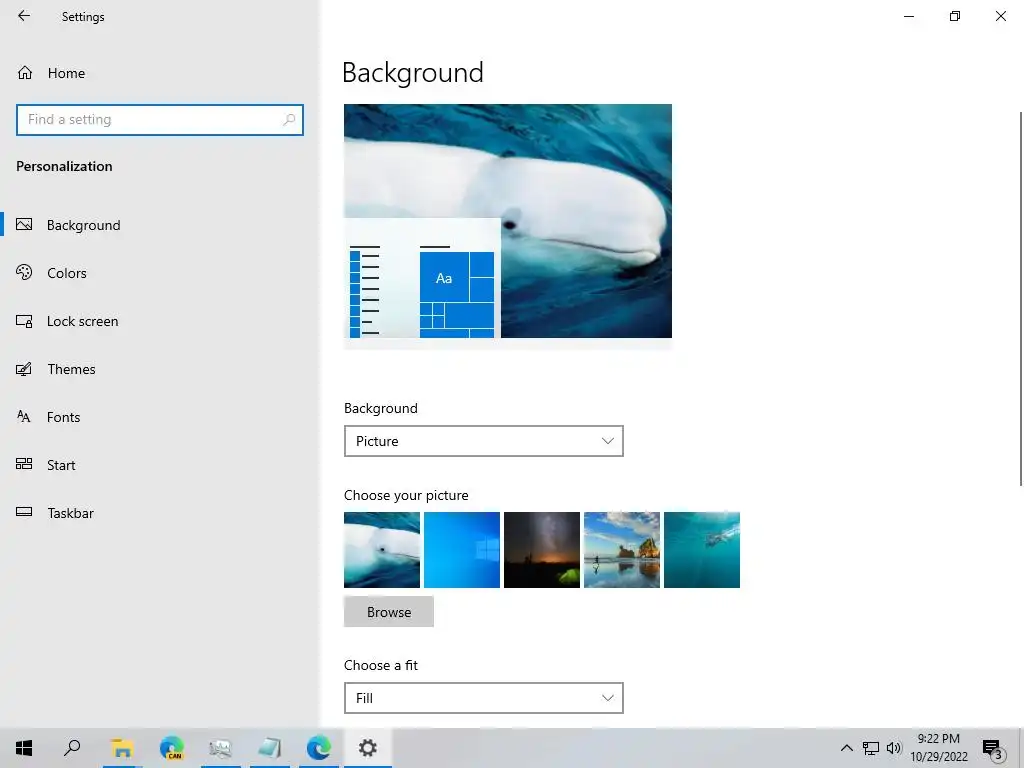Go to Colors settings page
Screen dimensions: 1024x768
pos(160,273)
